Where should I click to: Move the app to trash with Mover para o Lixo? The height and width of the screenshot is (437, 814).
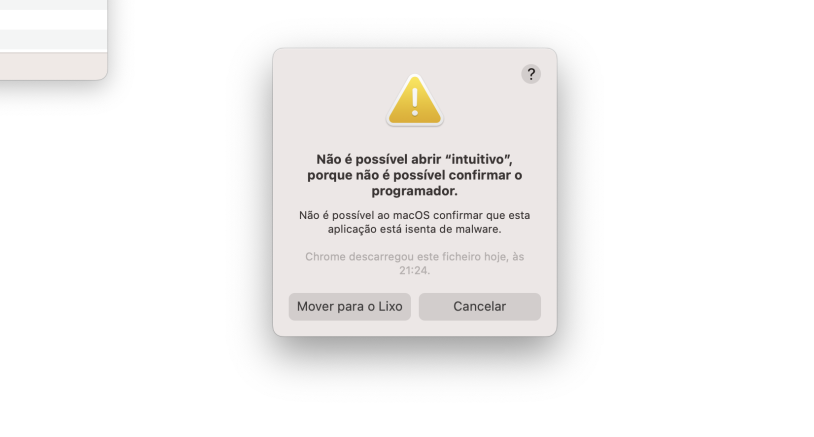349,306
